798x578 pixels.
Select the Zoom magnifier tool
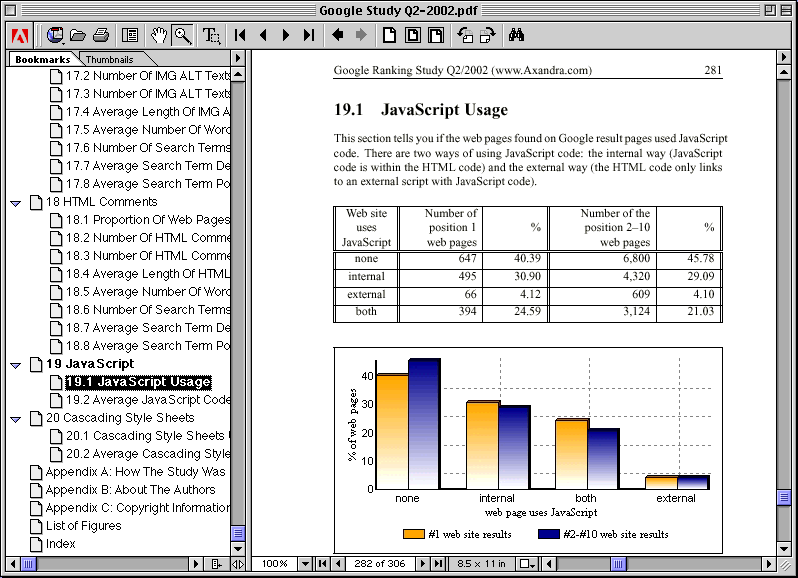182,35
